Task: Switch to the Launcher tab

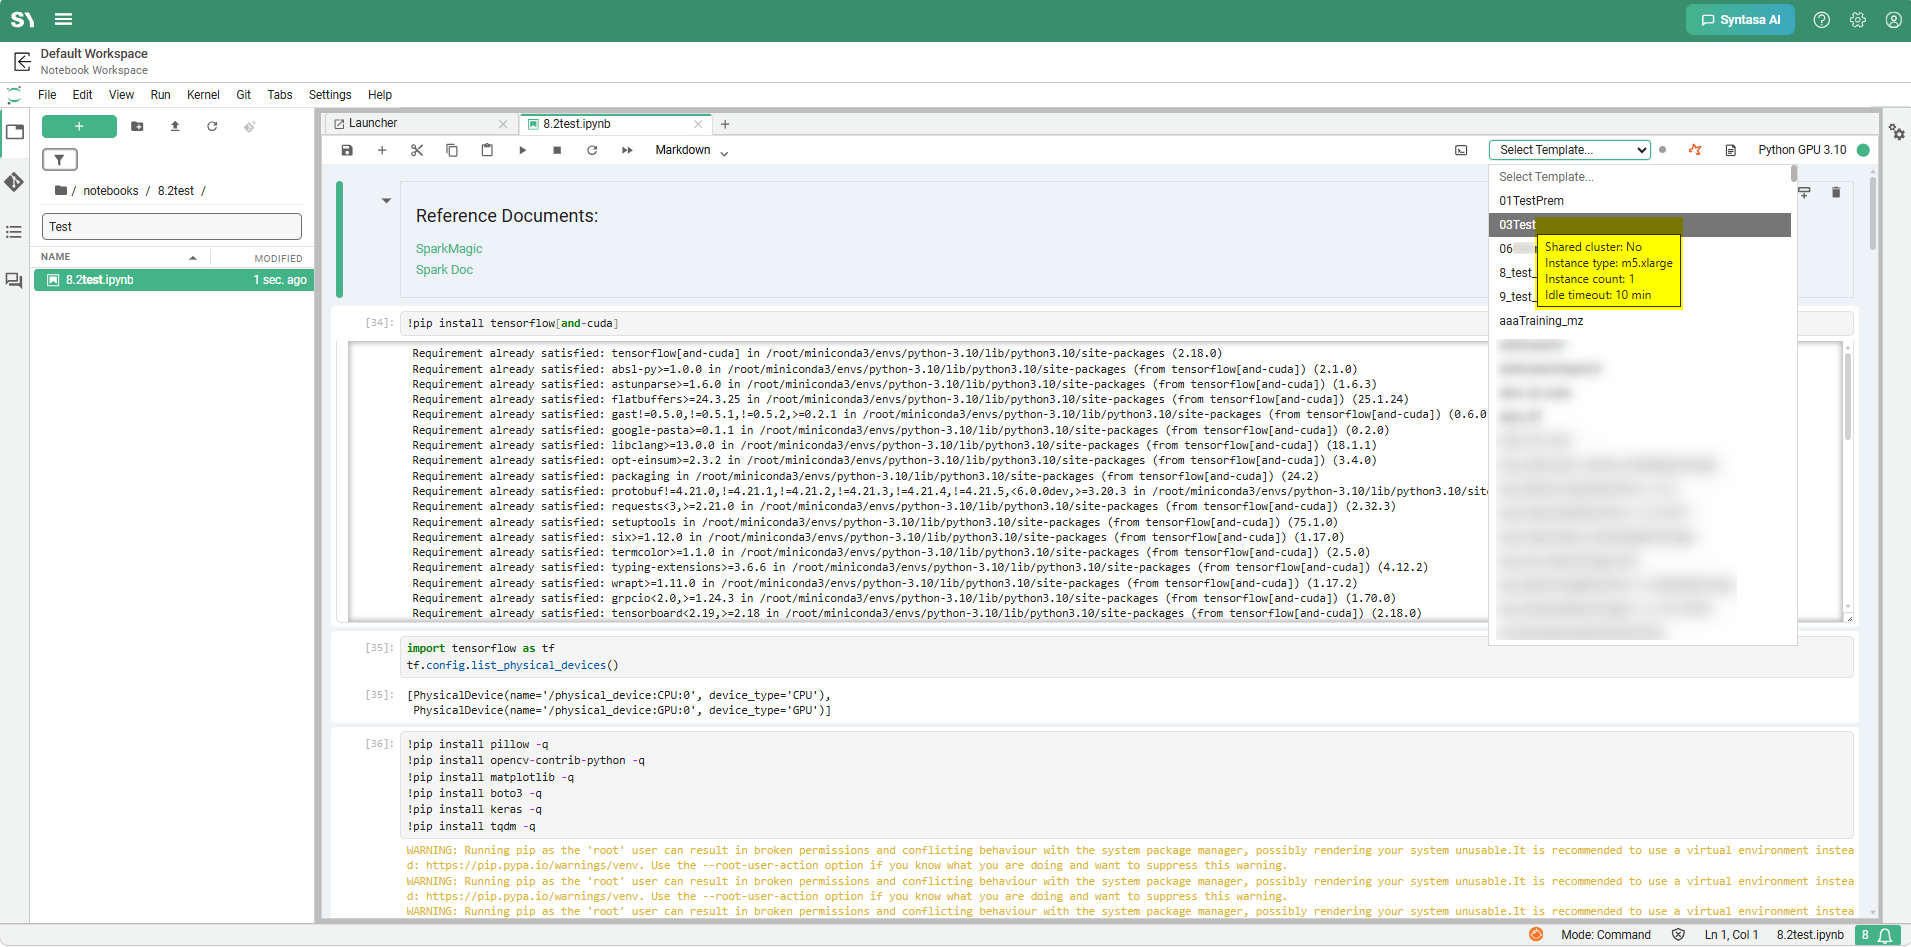Action: point(420,124)
